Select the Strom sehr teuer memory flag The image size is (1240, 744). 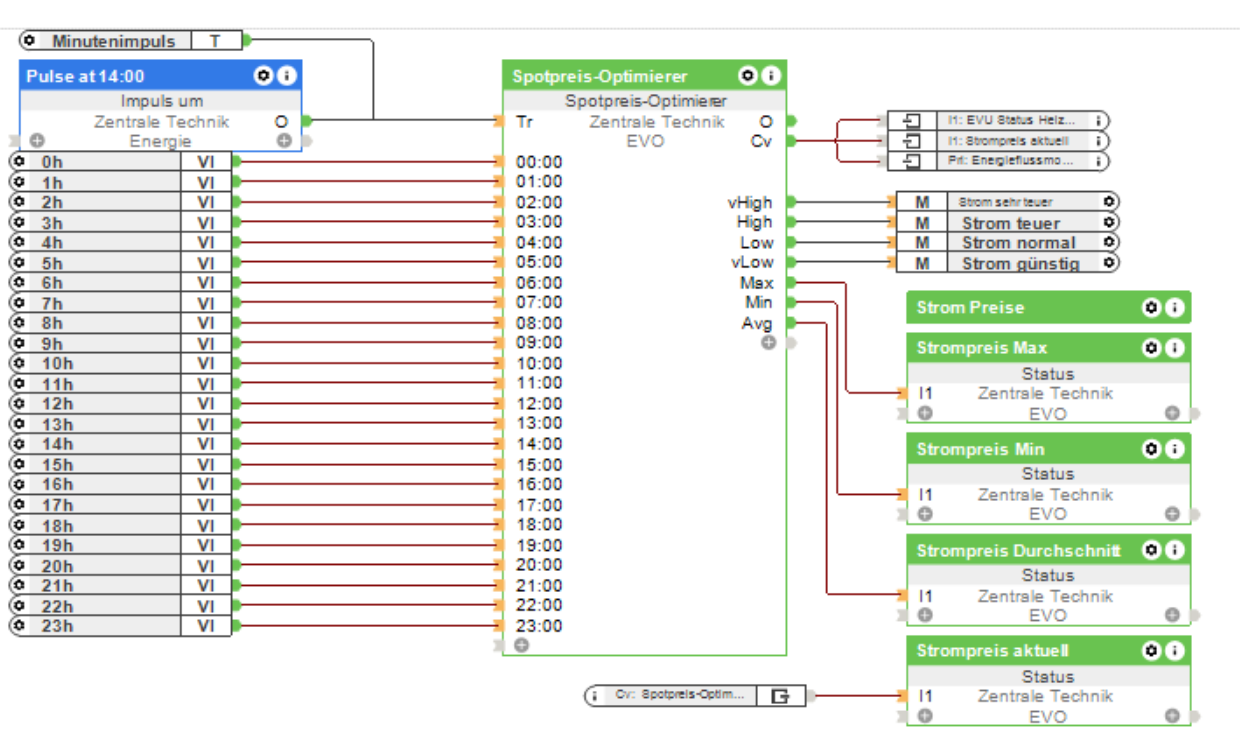[1005, 202]
